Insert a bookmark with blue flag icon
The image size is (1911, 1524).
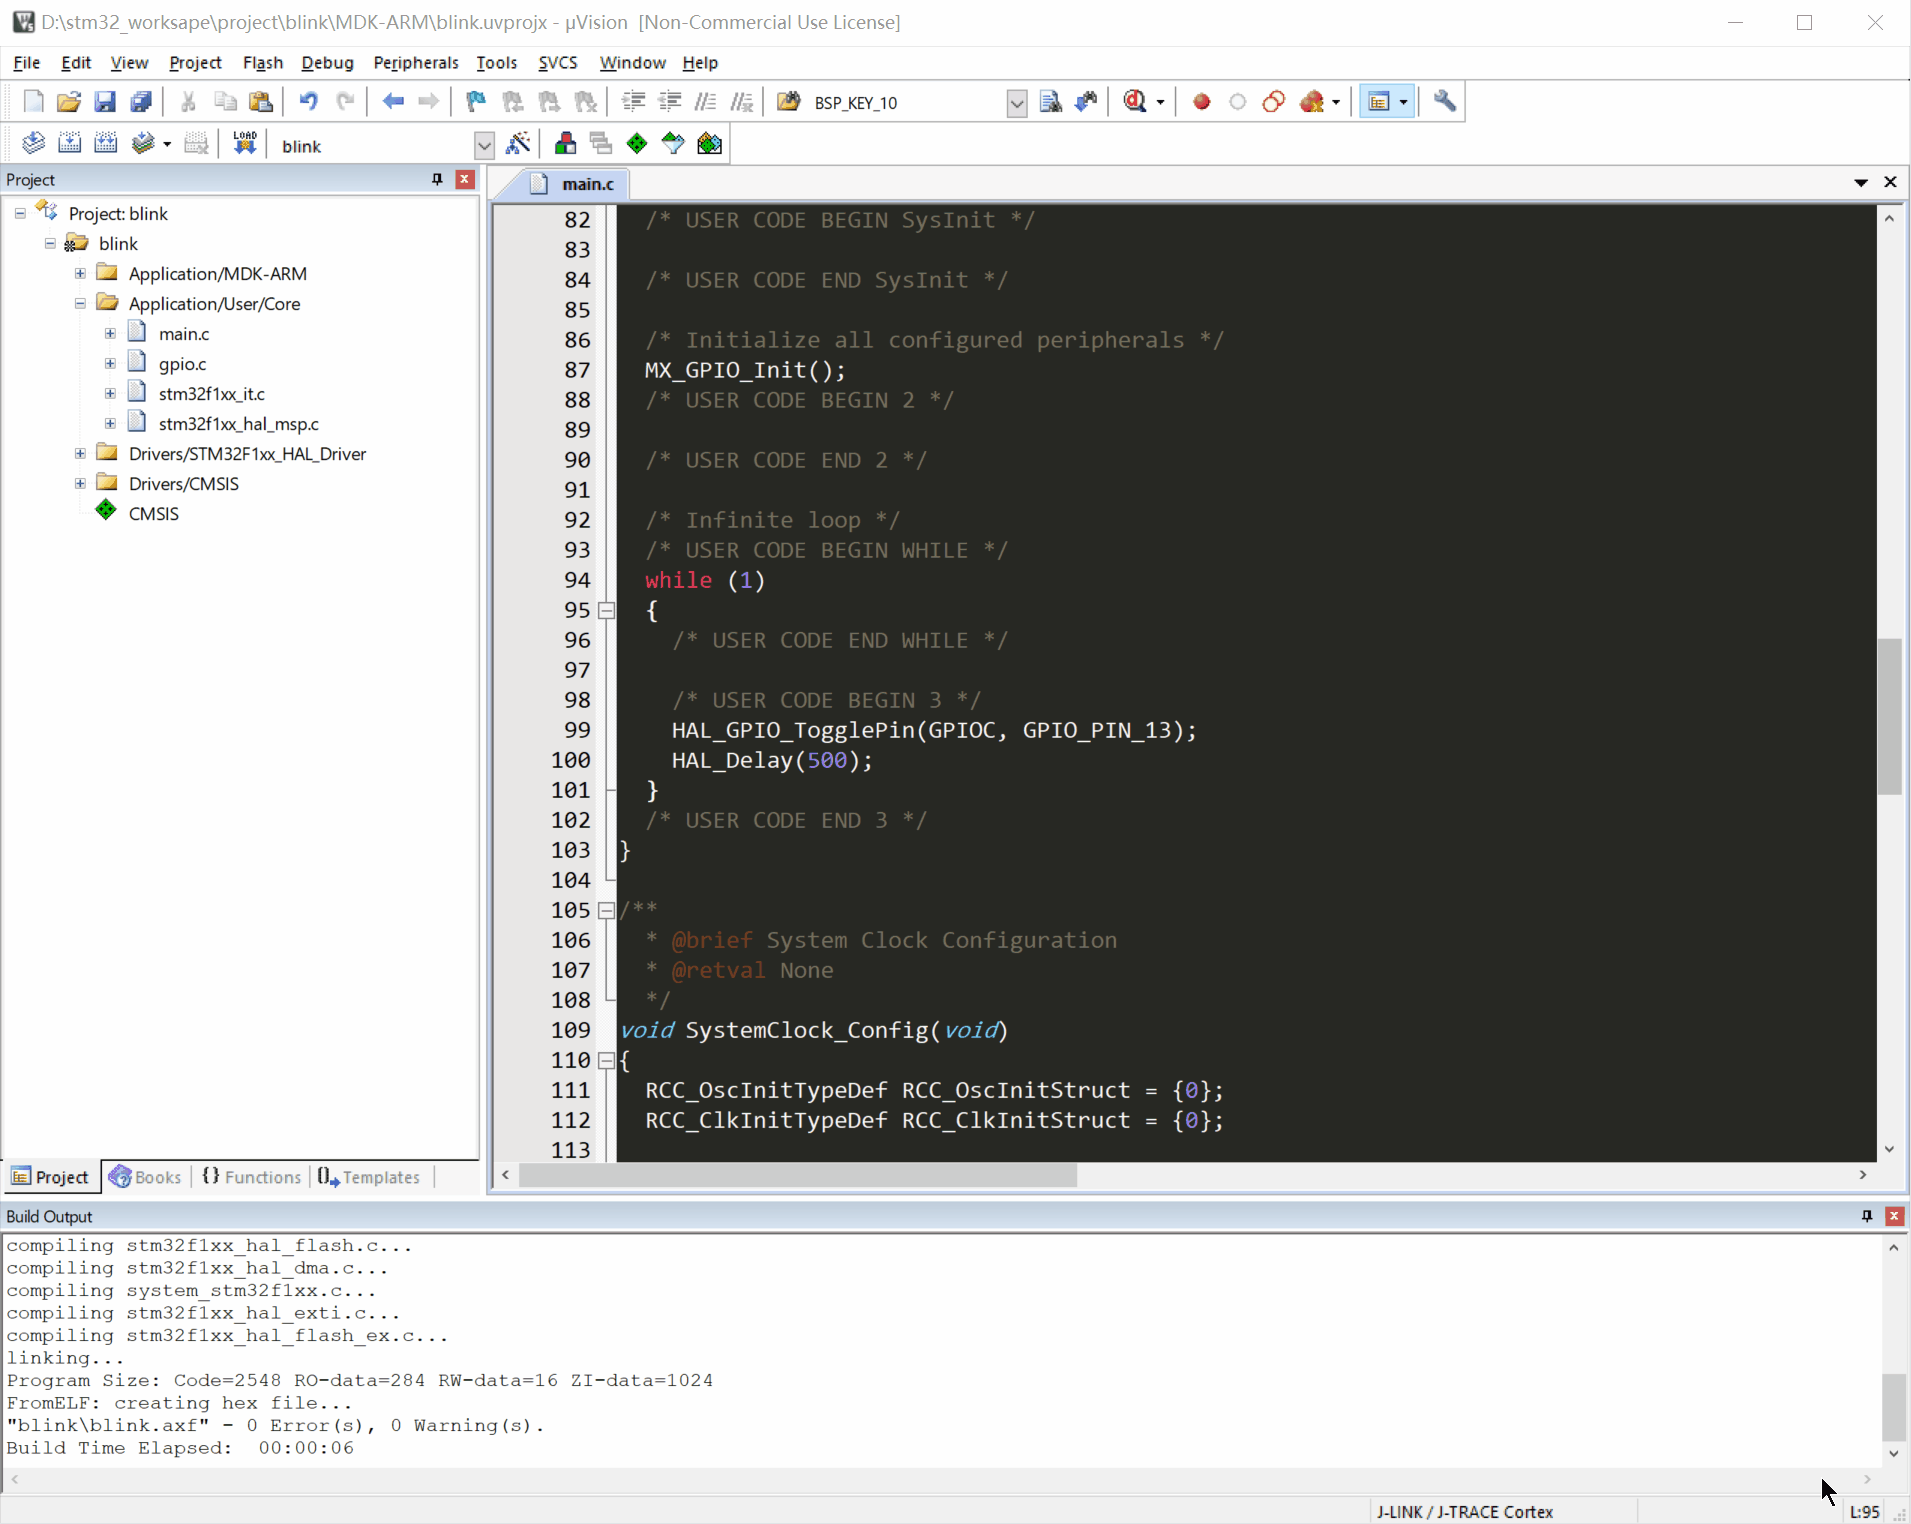(476, 102)
